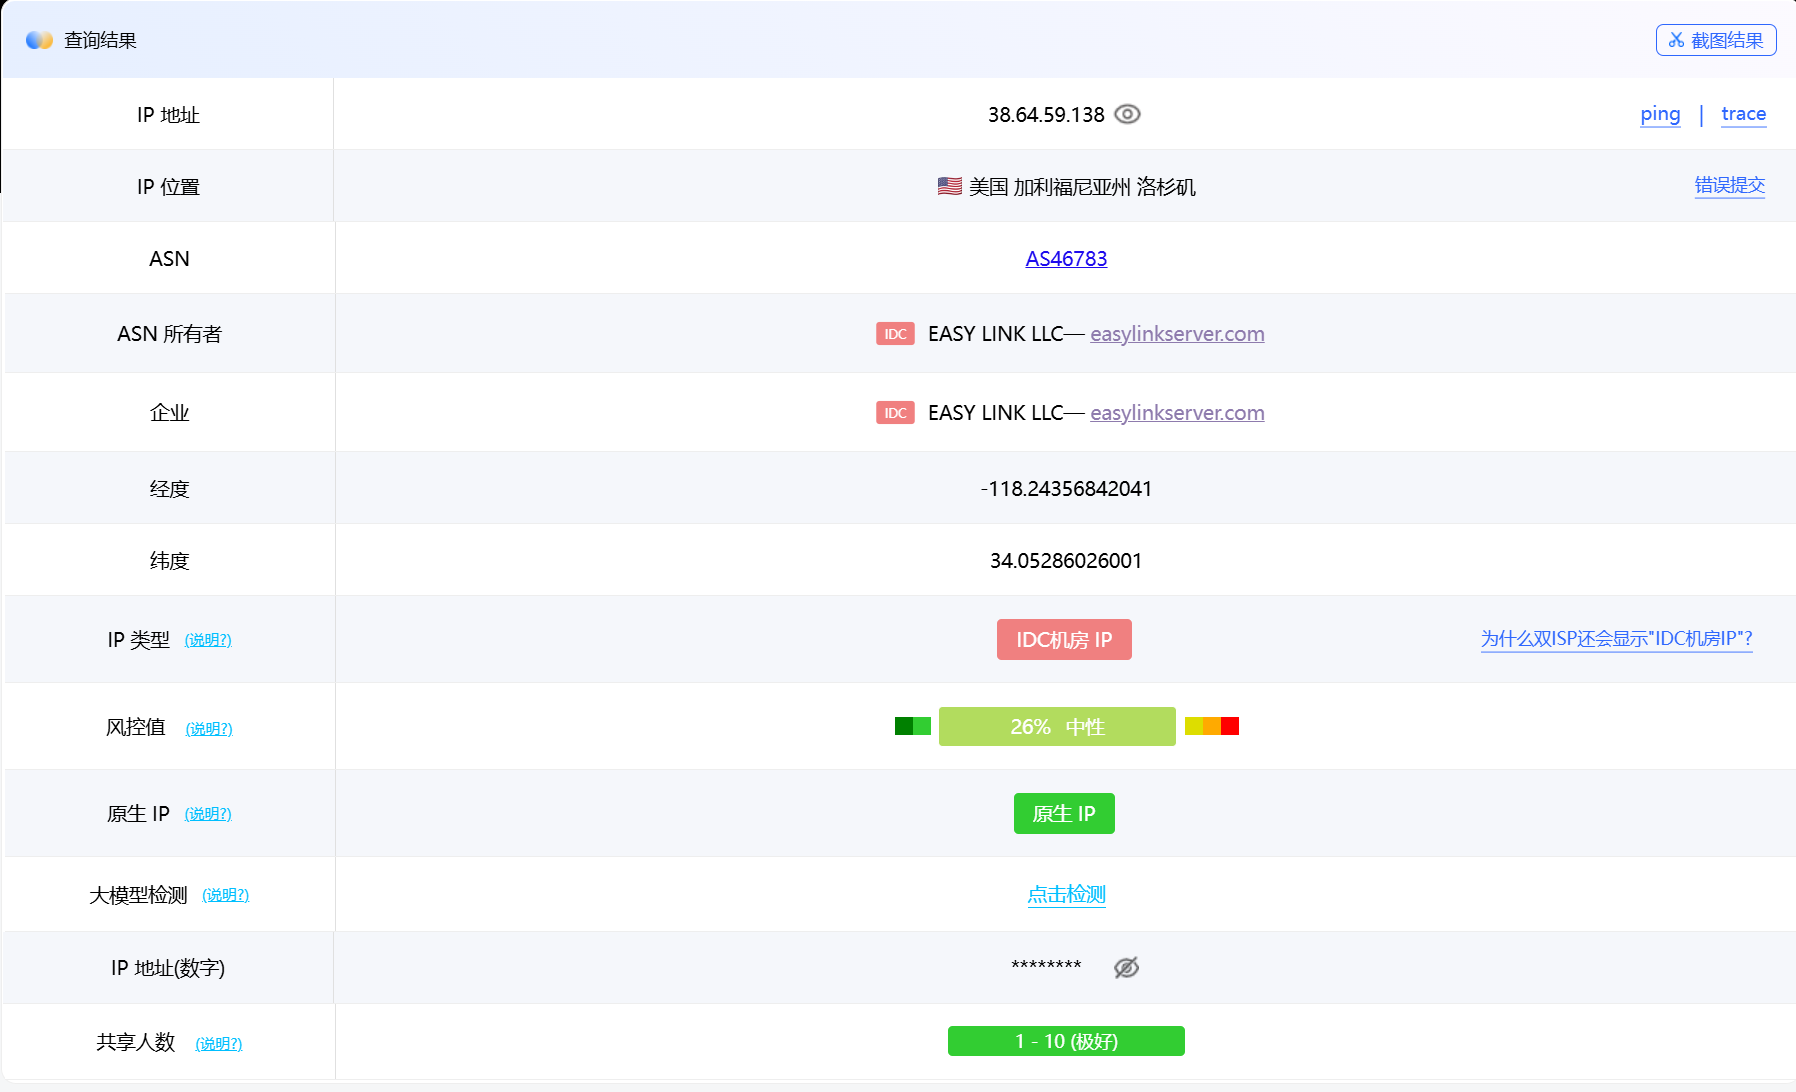The image size is (1796, 1092).
Task: Click the IDC badge in ASN 所有者 row
Action: point(895,334)
